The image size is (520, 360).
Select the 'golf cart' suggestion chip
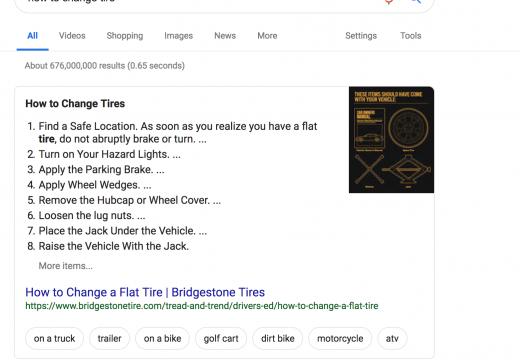click(221, 338)
